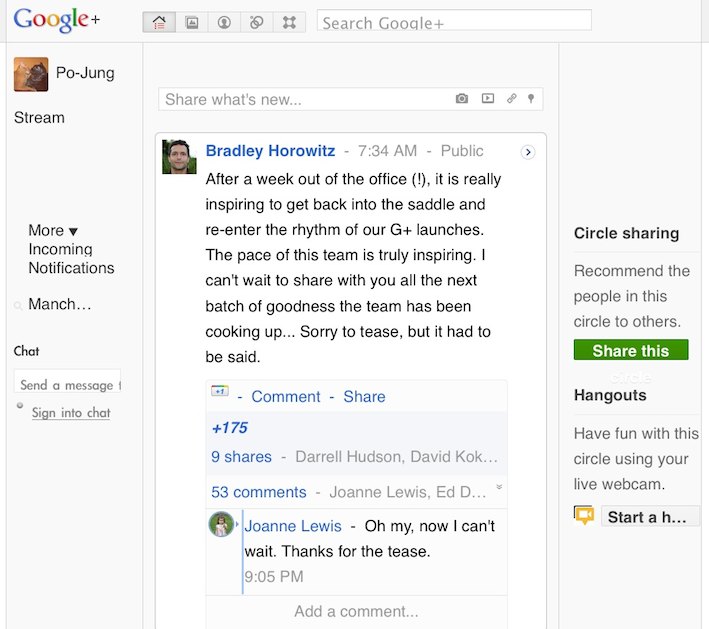Click the Hangouts webcam icon
This screenshot has height=629, width=709.
point(584,515)
